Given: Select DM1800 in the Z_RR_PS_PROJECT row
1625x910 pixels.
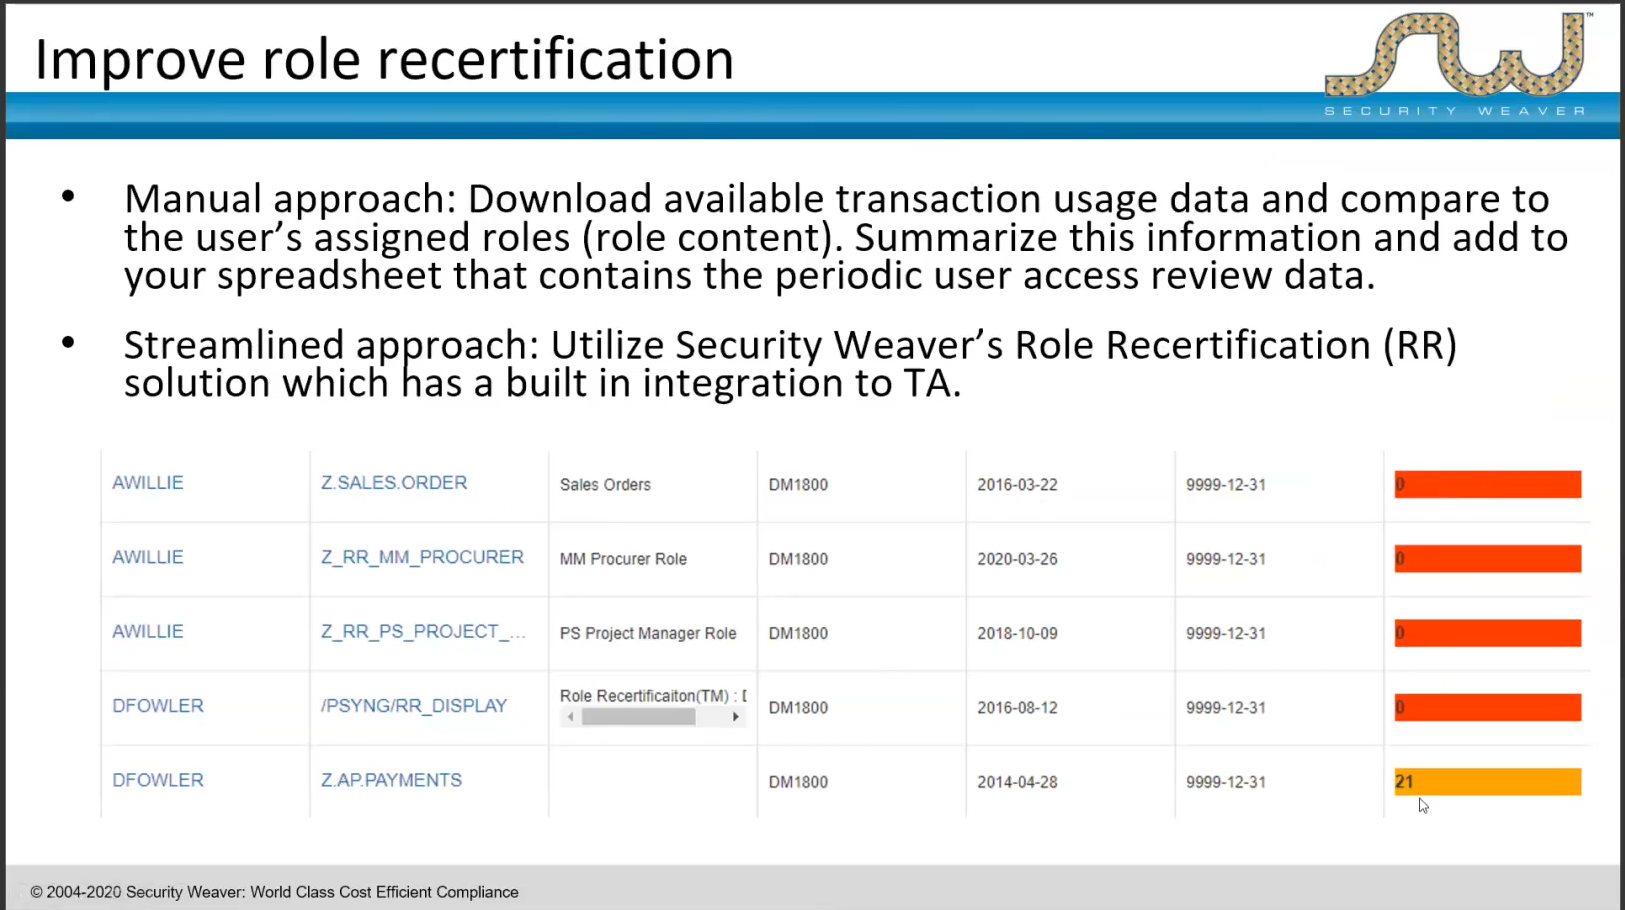Looking at the screenshot, I should (x=798, y=634).
